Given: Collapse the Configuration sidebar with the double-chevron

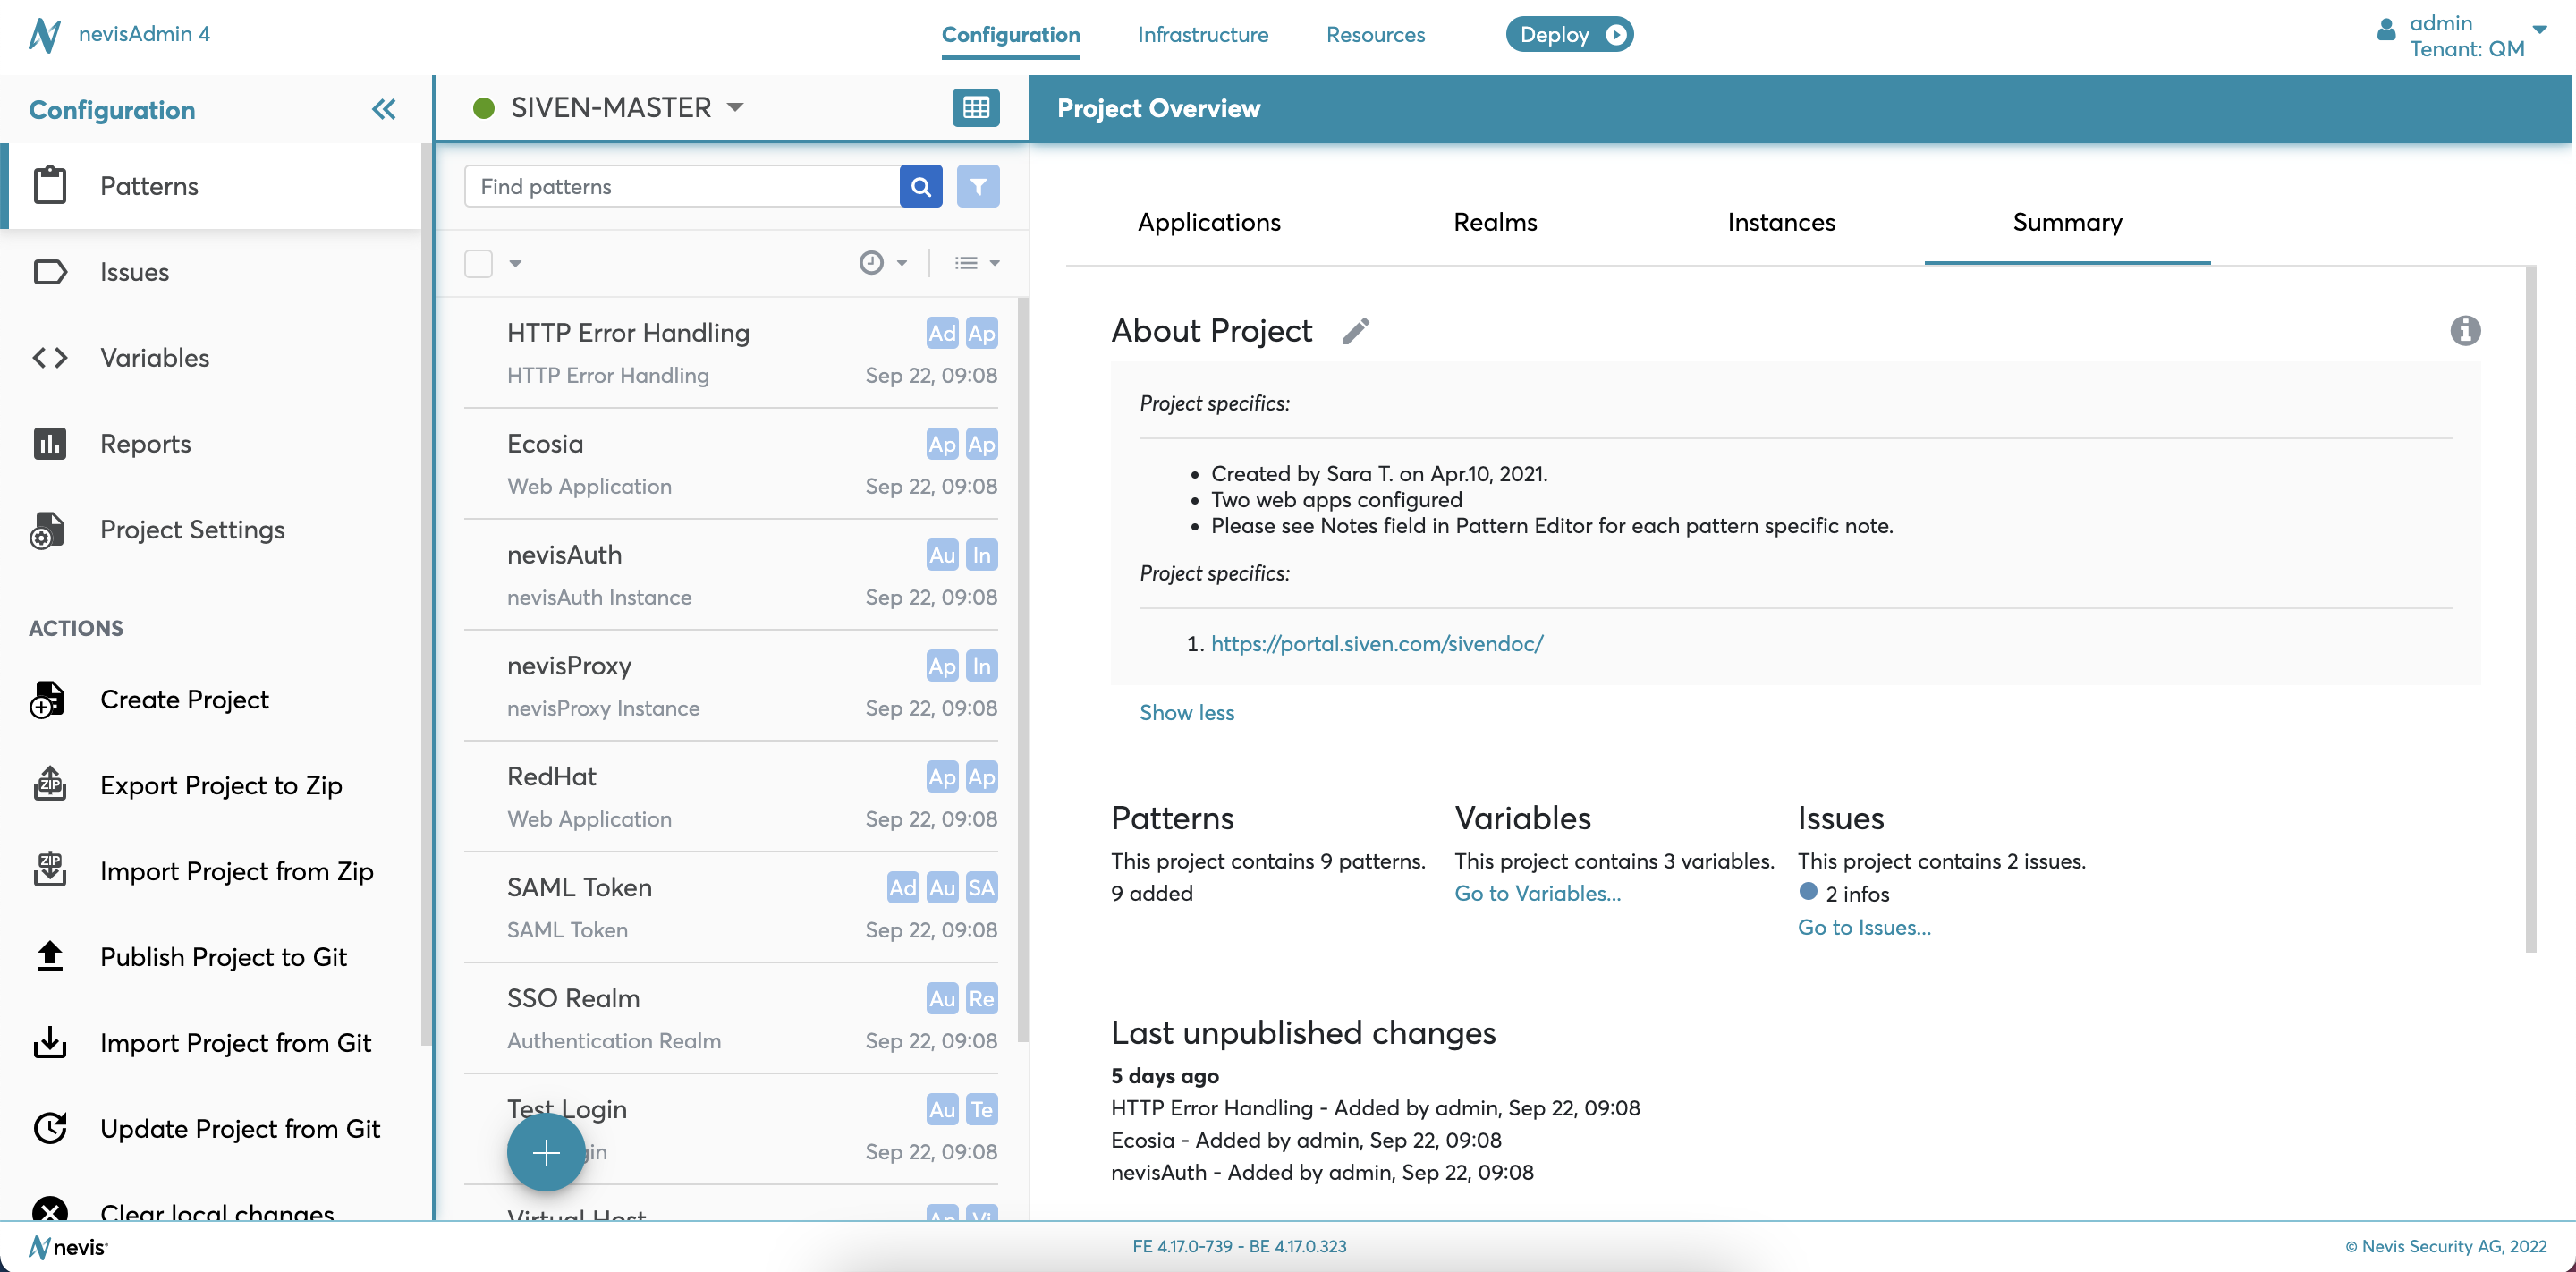Looking at the screenshot, I should click(384, 109).
